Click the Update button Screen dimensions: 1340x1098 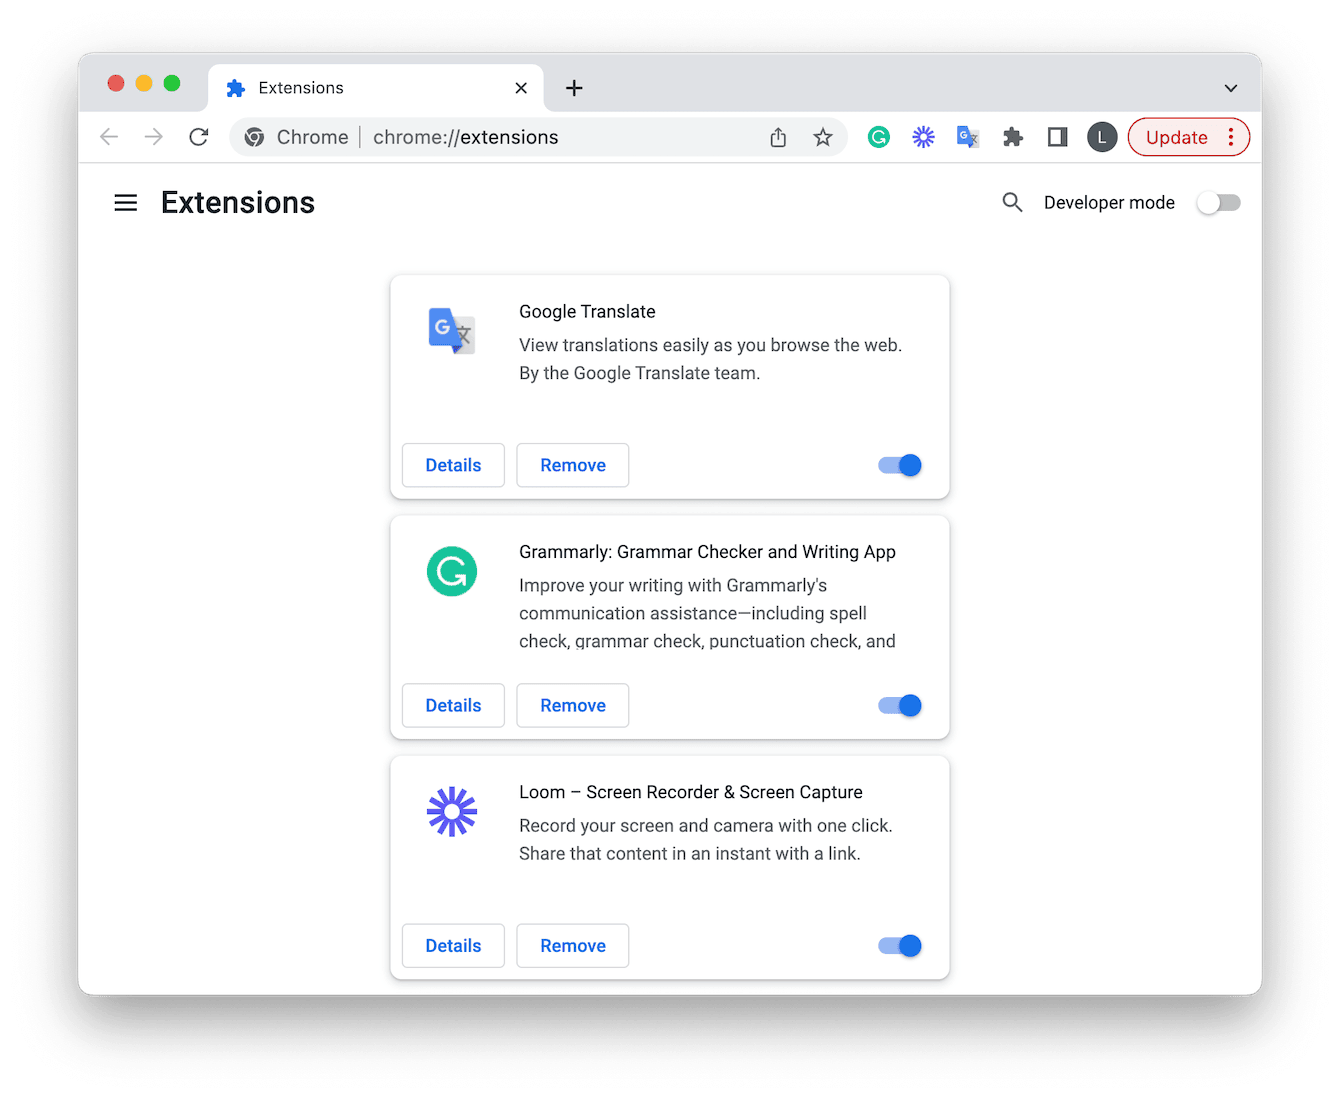coord(1176,137)
